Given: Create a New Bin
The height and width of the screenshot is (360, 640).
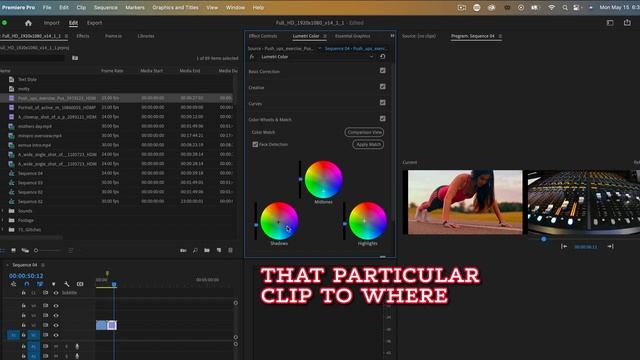Looking at the screenshot, I should pos(207,250).
